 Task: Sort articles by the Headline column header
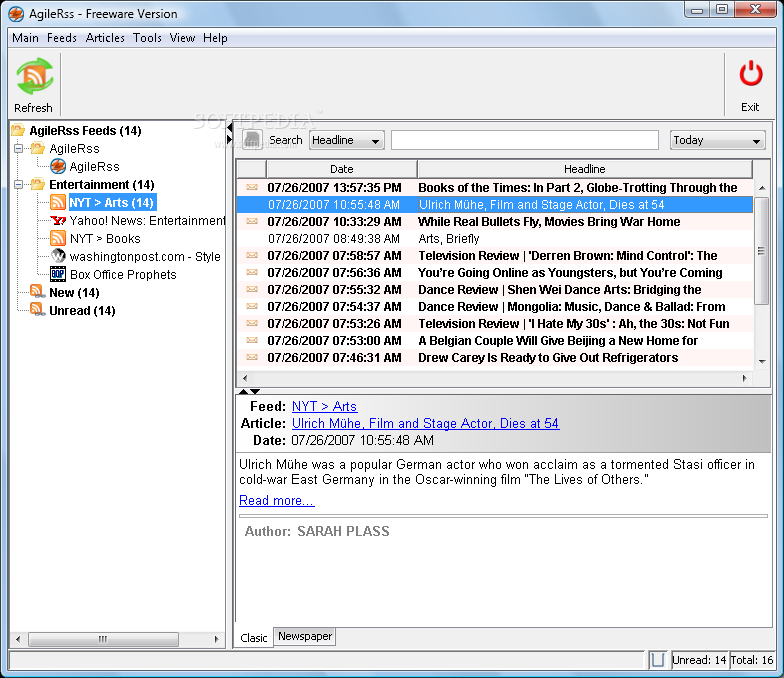pyautogui.click(x=584, y=169)
